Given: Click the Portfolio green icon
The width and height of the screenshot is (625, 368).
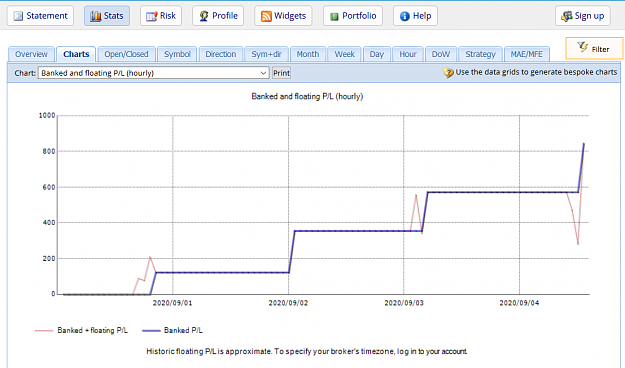Looking at the screenshot, I should [334, 16].
